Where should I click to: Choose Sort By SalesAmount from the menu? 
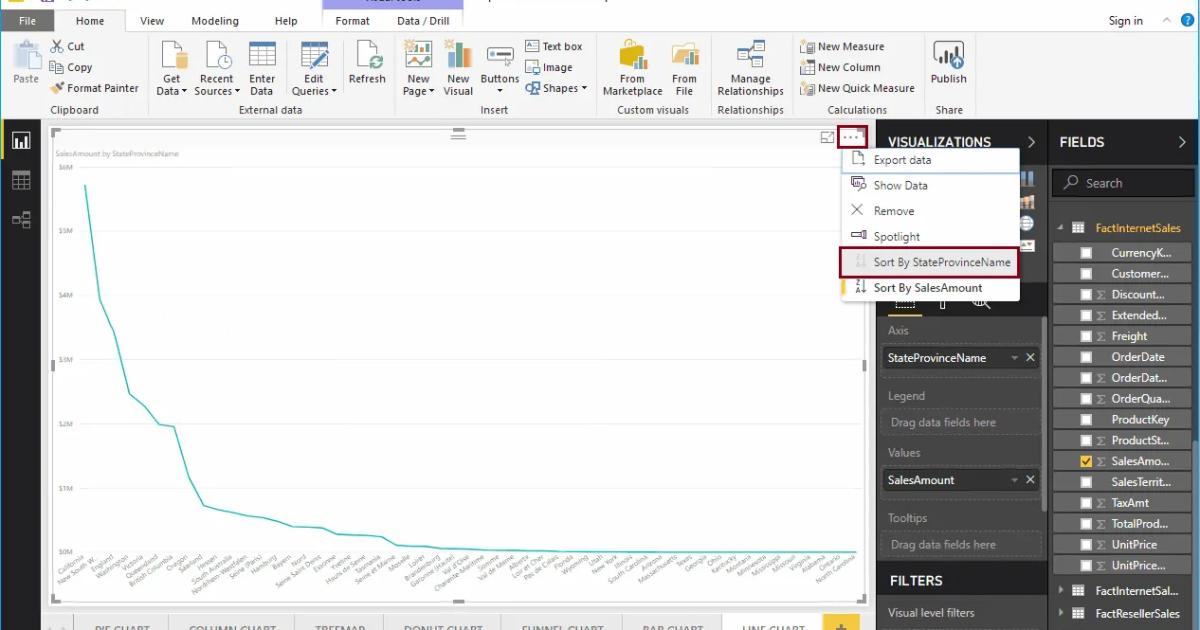coord(930,287)
